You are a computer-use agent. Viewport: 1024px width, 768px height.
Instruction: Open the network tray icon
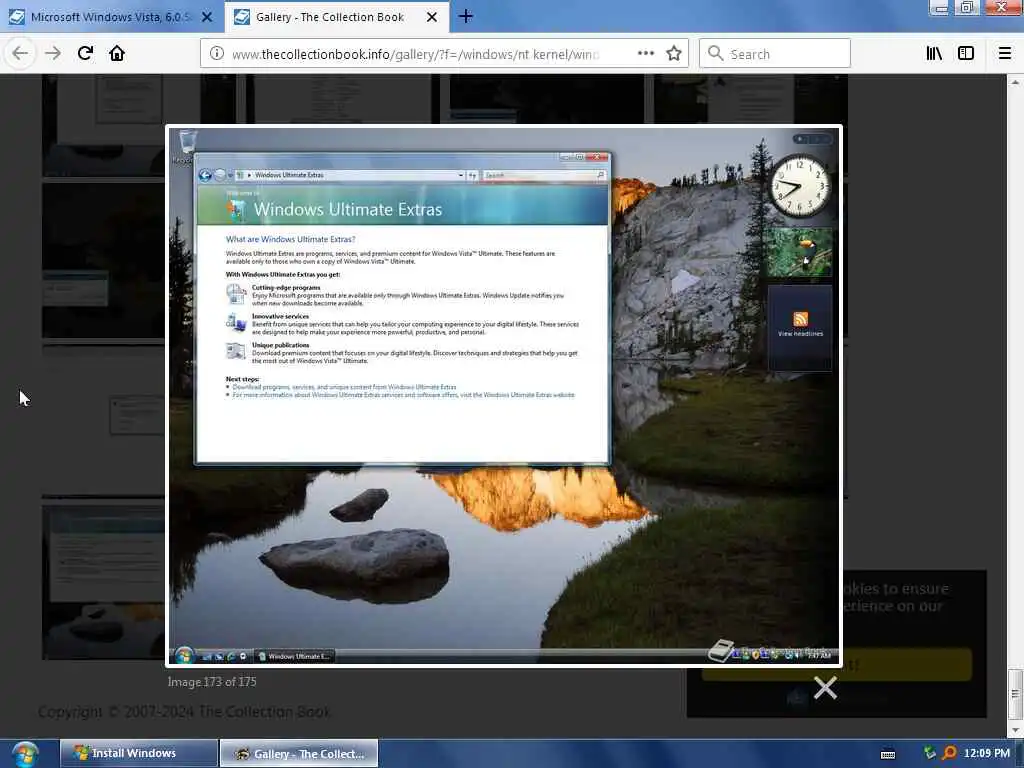pyautogui.click(x=930, y=753)
